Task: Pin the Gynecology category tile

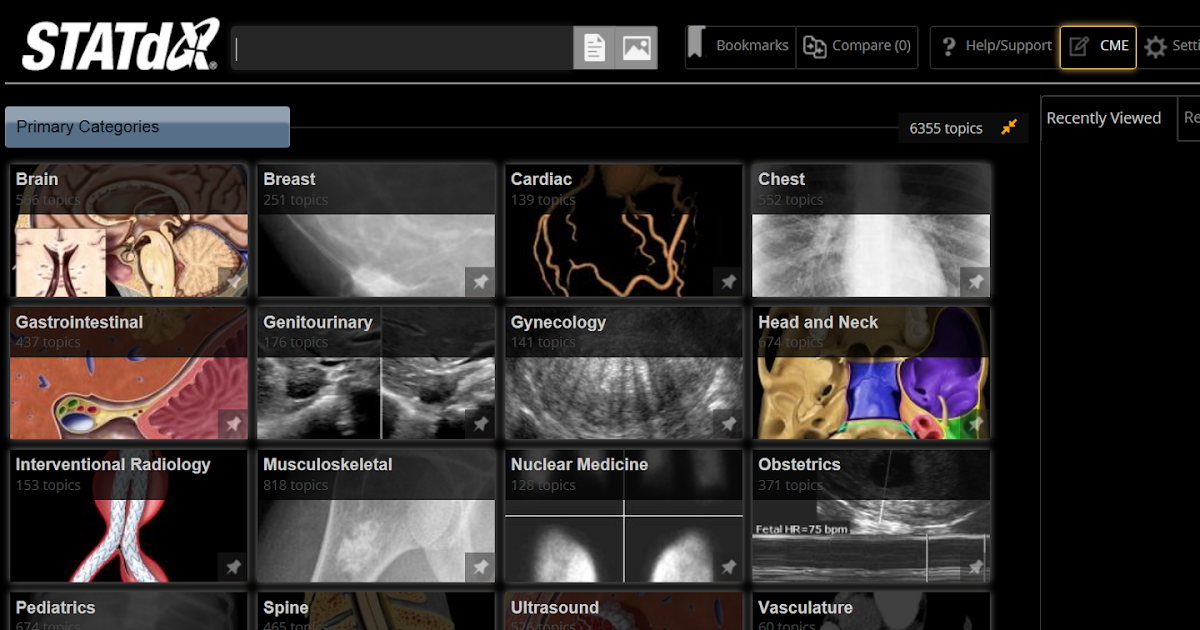Action: coord(727,424)
